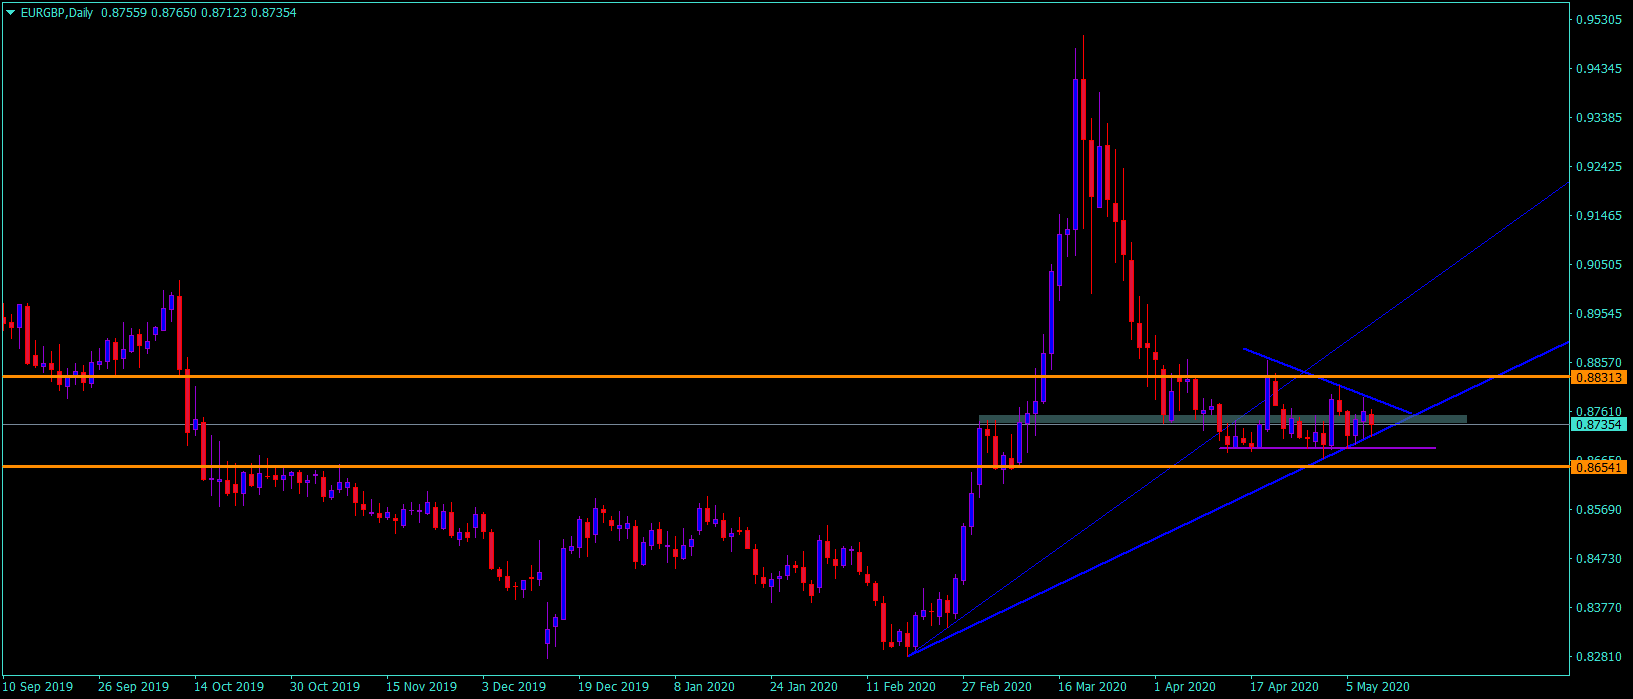Click the low value 0.87123
This screenshot has height=699, width=1633.
224,13
